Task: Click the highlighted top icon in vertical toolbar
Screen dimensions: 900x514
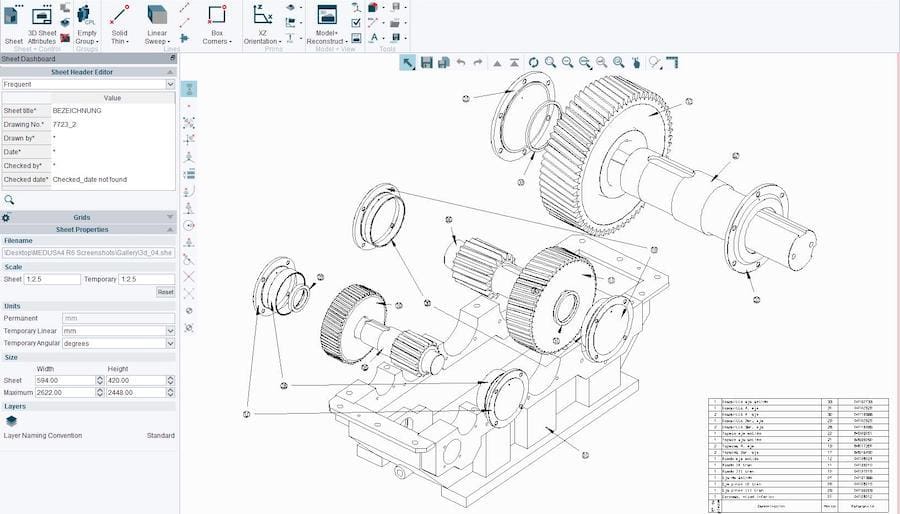Action: 189,89
